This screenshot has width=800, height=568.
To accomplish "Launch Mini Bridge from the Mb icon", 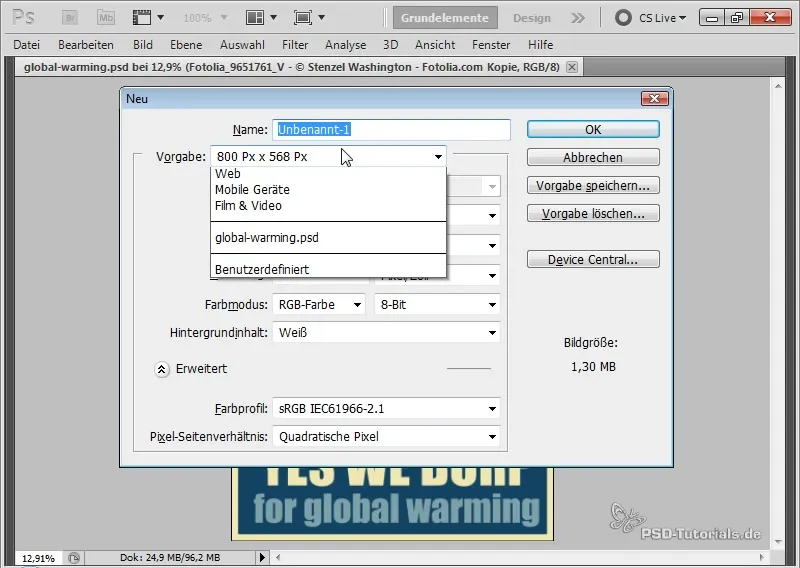I will pos(106,18).
